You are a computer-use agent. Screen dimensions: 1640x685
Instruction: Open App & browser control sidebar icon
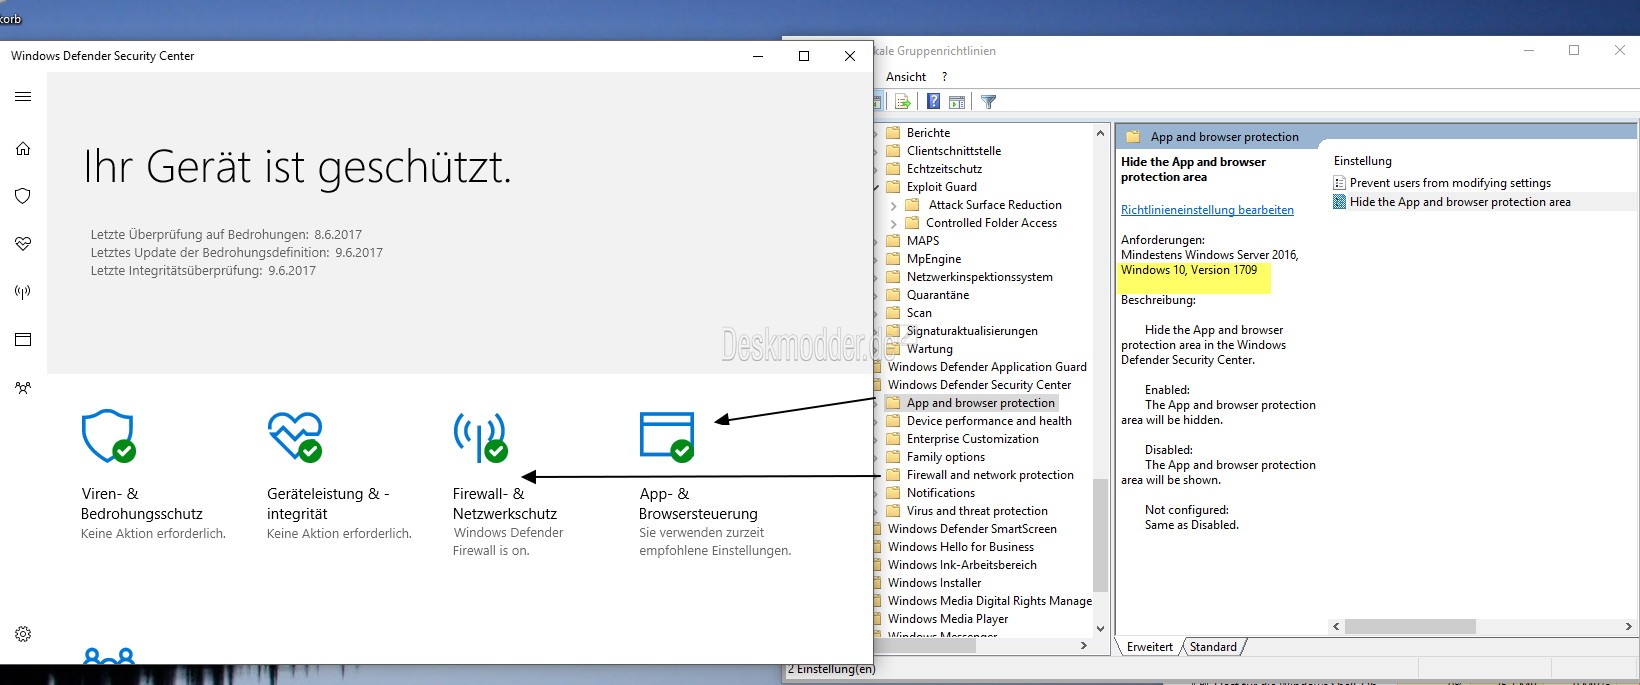tap(23, 339)
